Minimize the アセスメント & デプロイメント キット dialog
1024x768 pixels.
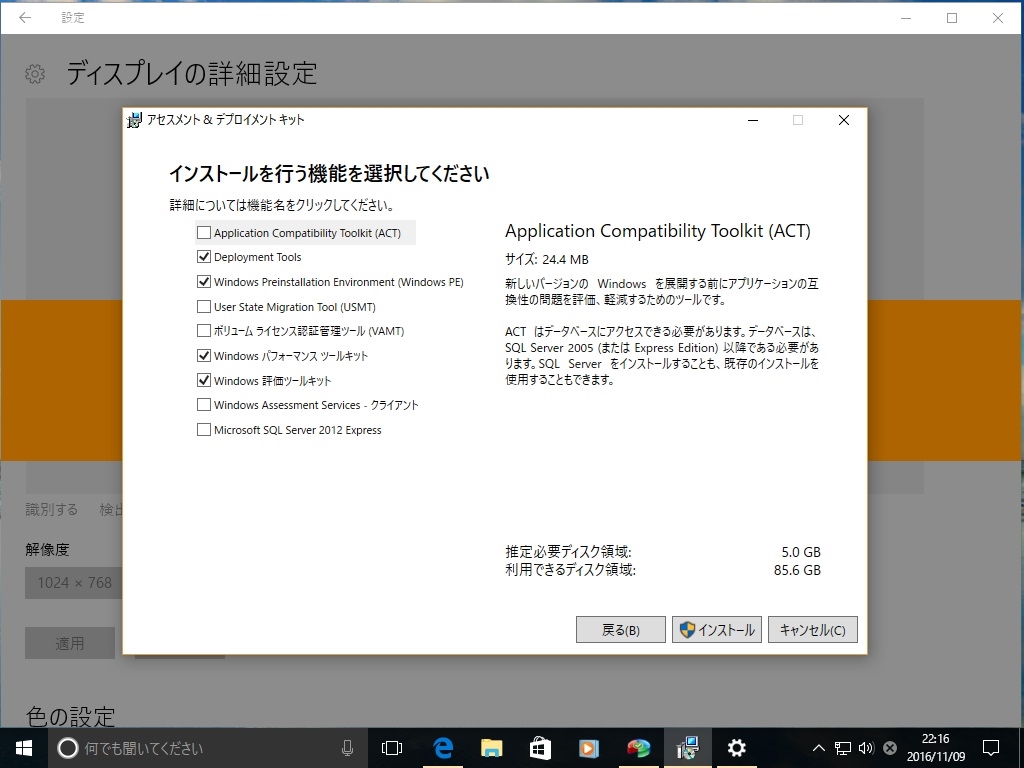[753, 120]
